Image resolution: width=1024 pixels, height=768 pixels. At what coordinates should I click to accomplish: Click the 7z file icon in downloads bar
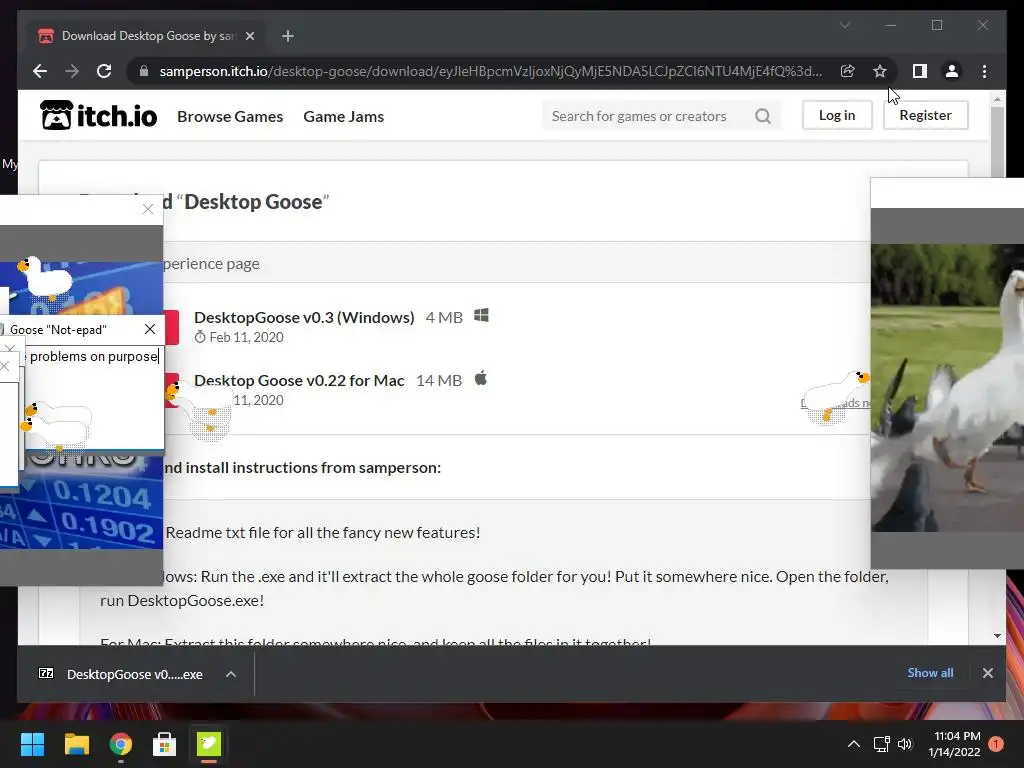pyautogui.click(x=46, y=673)
